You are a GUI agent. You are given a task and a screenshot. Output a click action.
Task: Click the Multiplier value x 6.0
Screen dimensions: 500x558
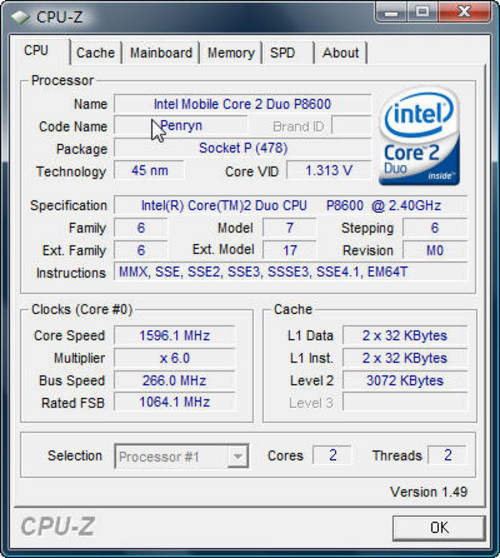(174, 358)
